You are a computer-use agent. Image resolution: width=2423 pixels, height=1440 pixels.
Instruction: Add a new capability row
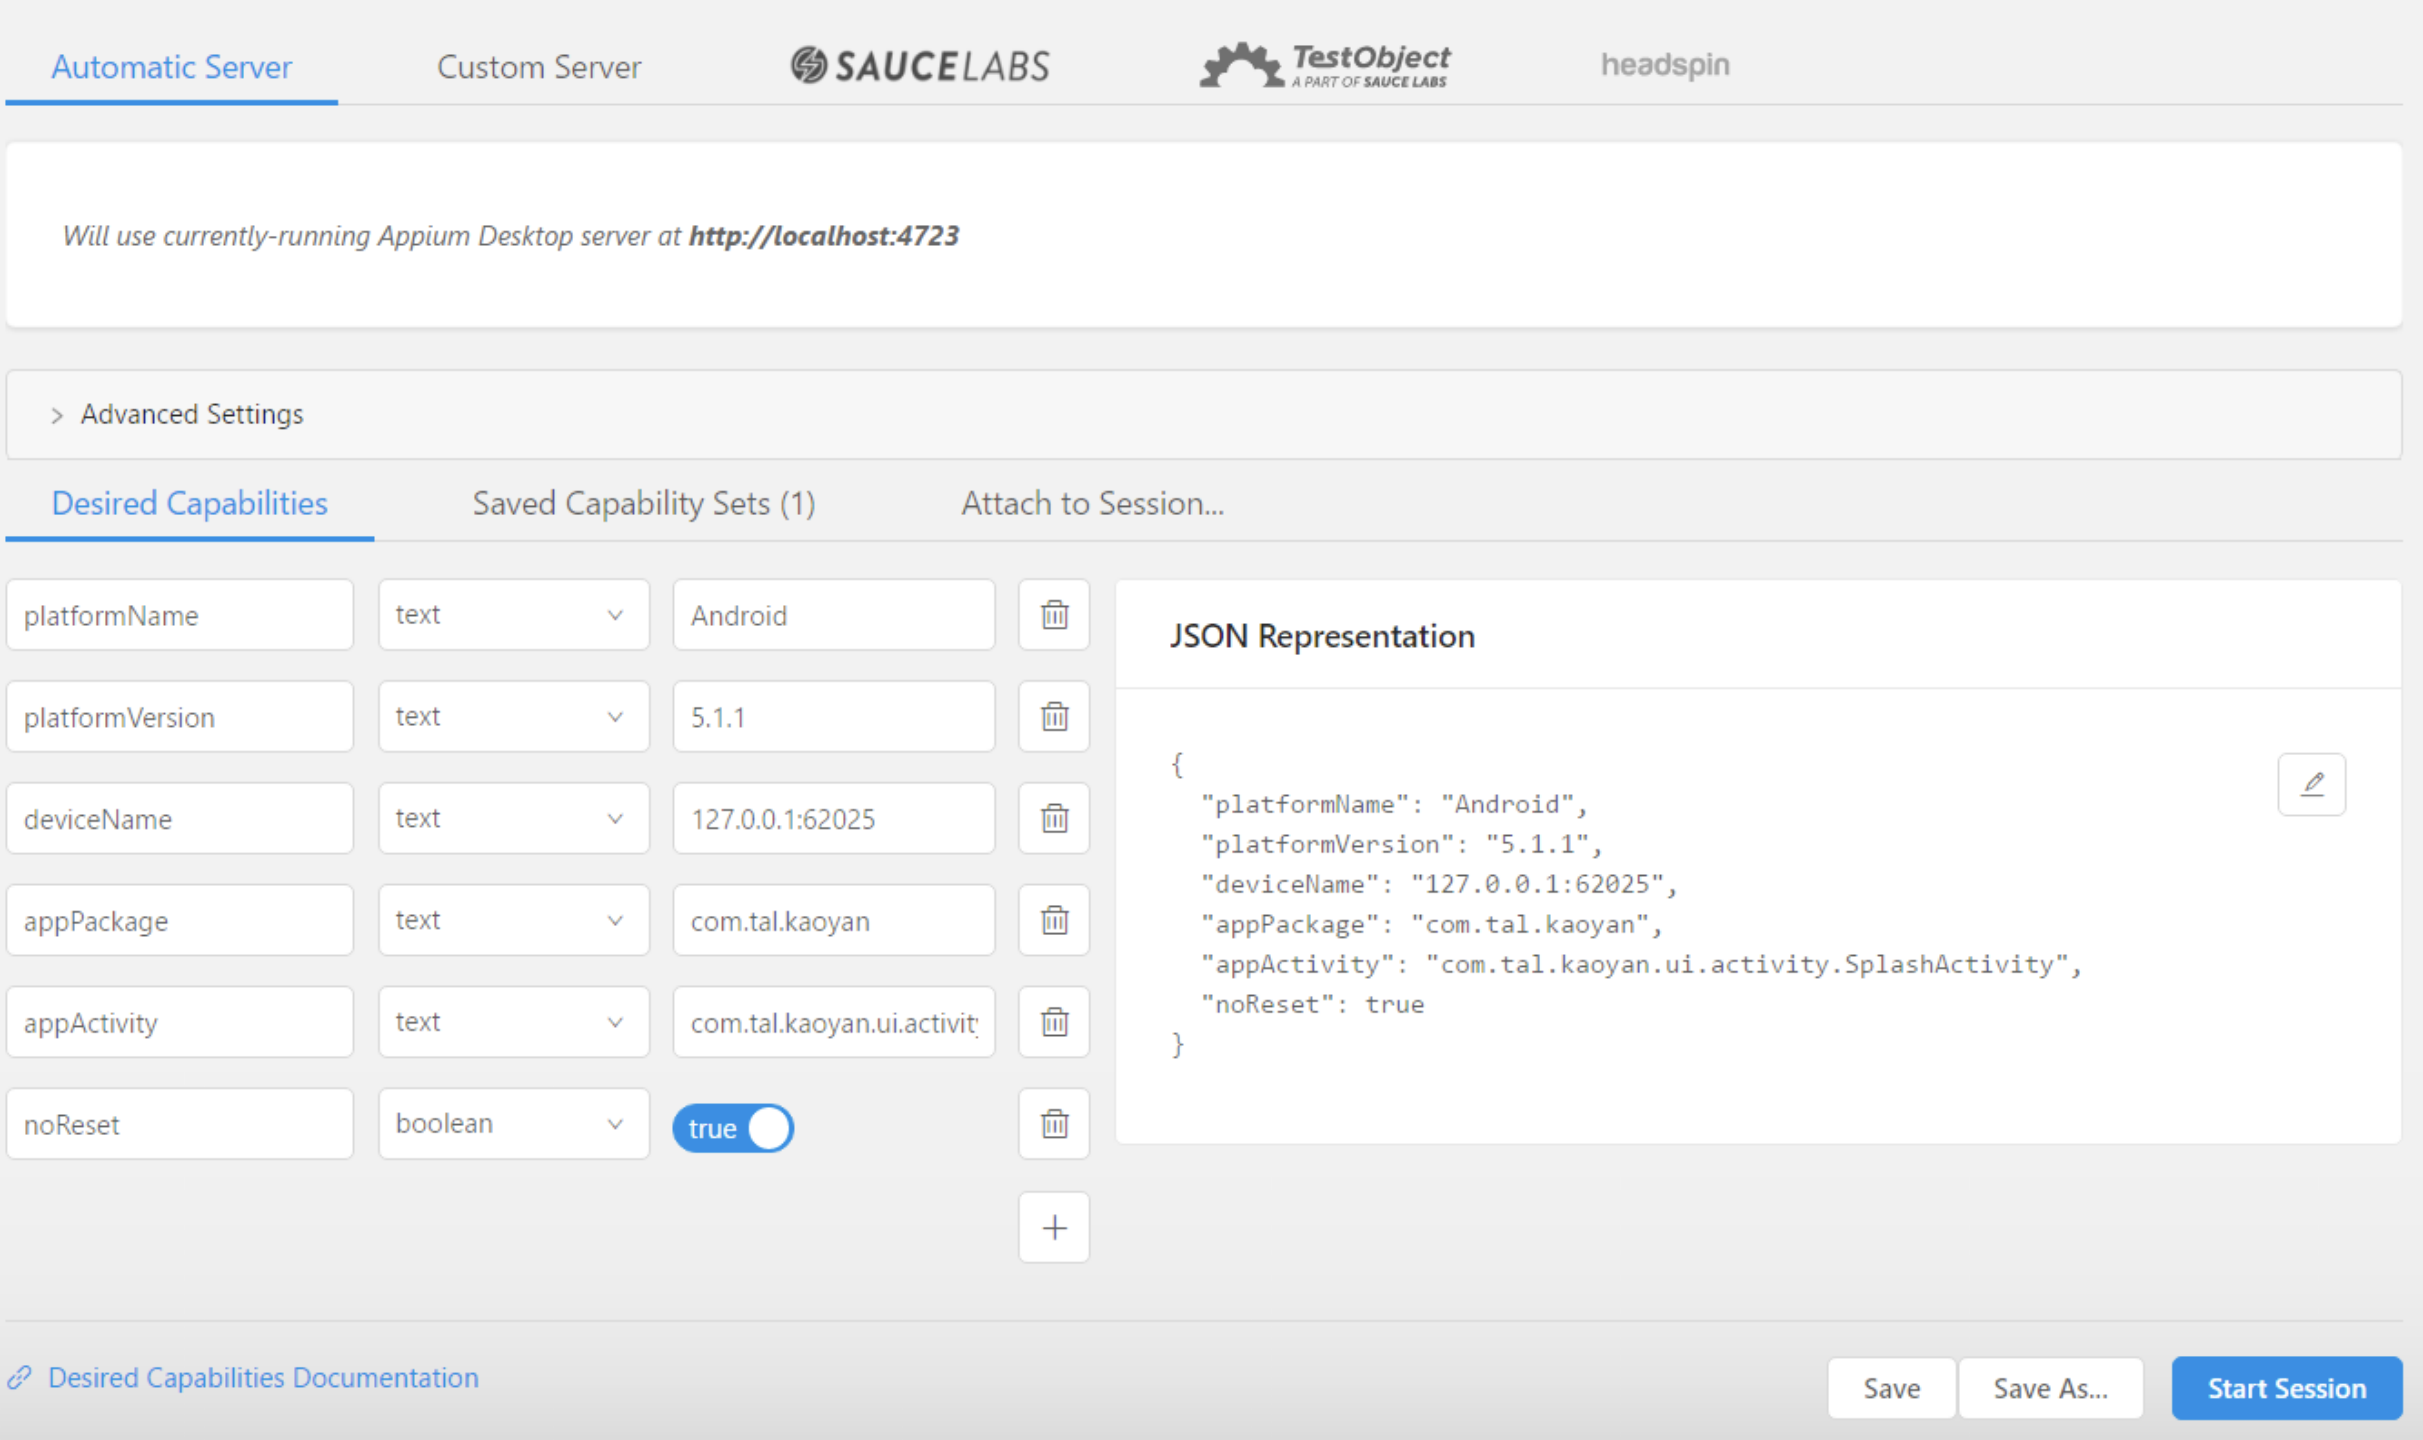1053,1227
